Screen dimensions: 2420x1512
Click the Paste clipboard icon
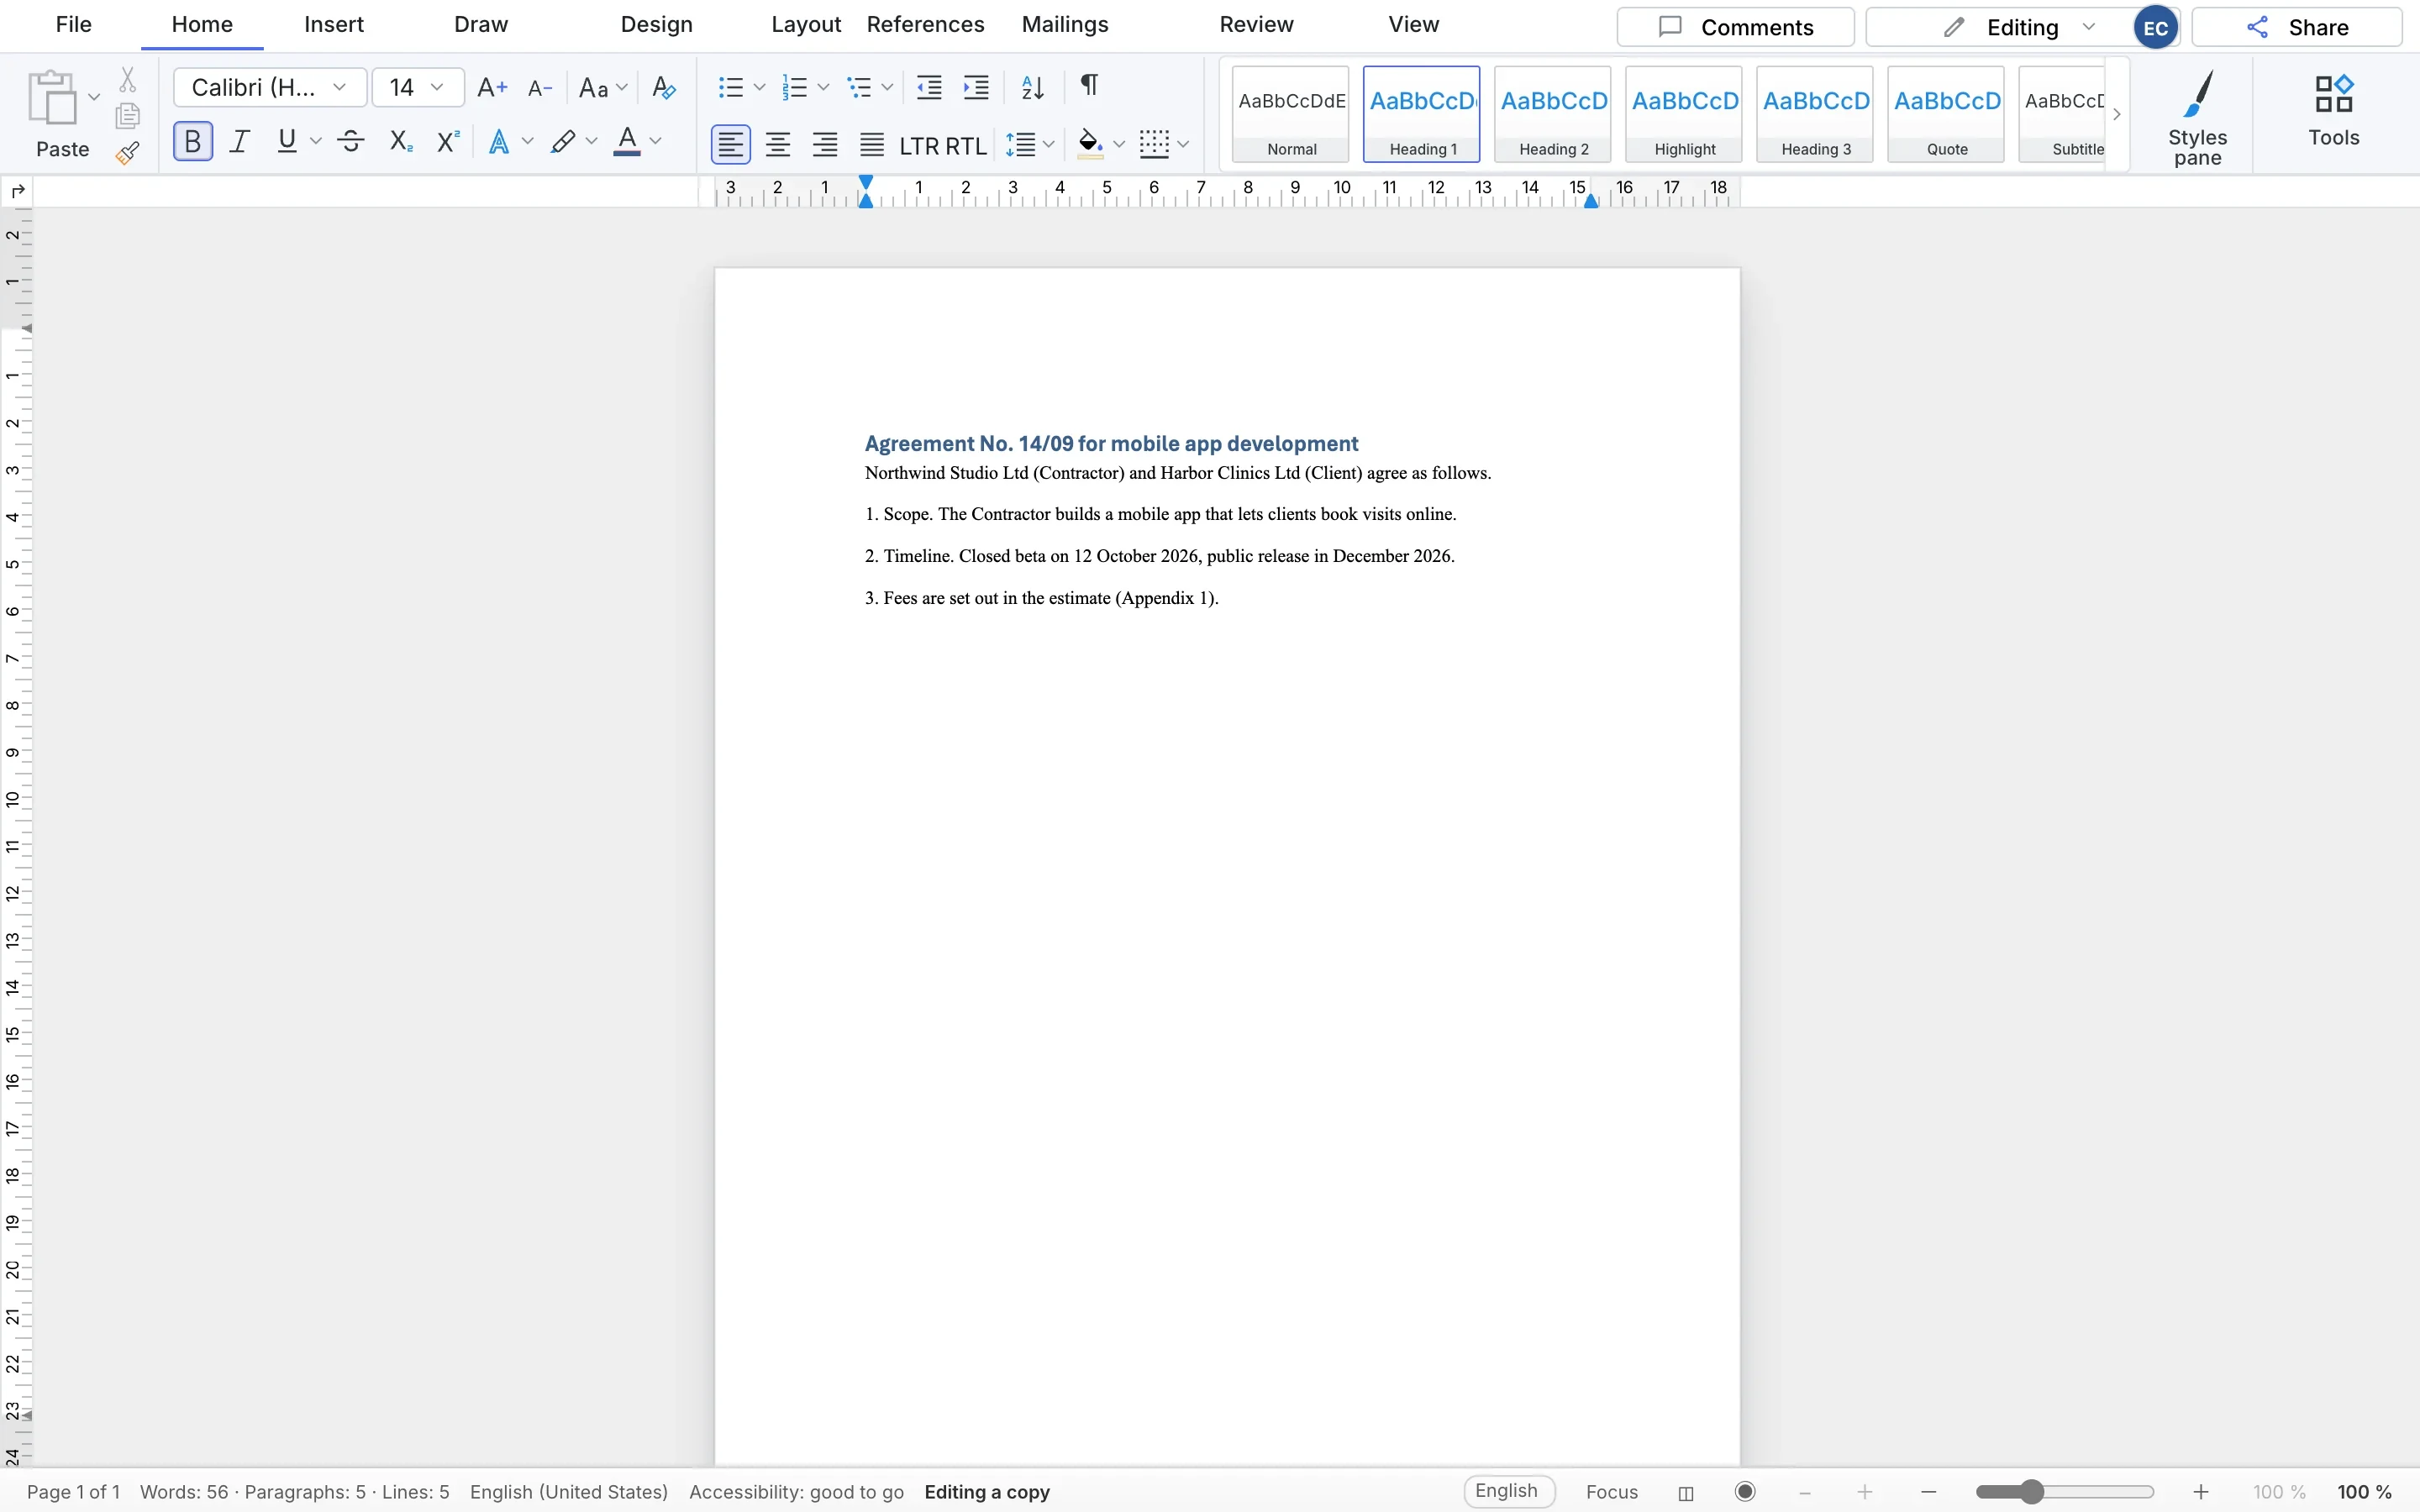coord(52,97)
